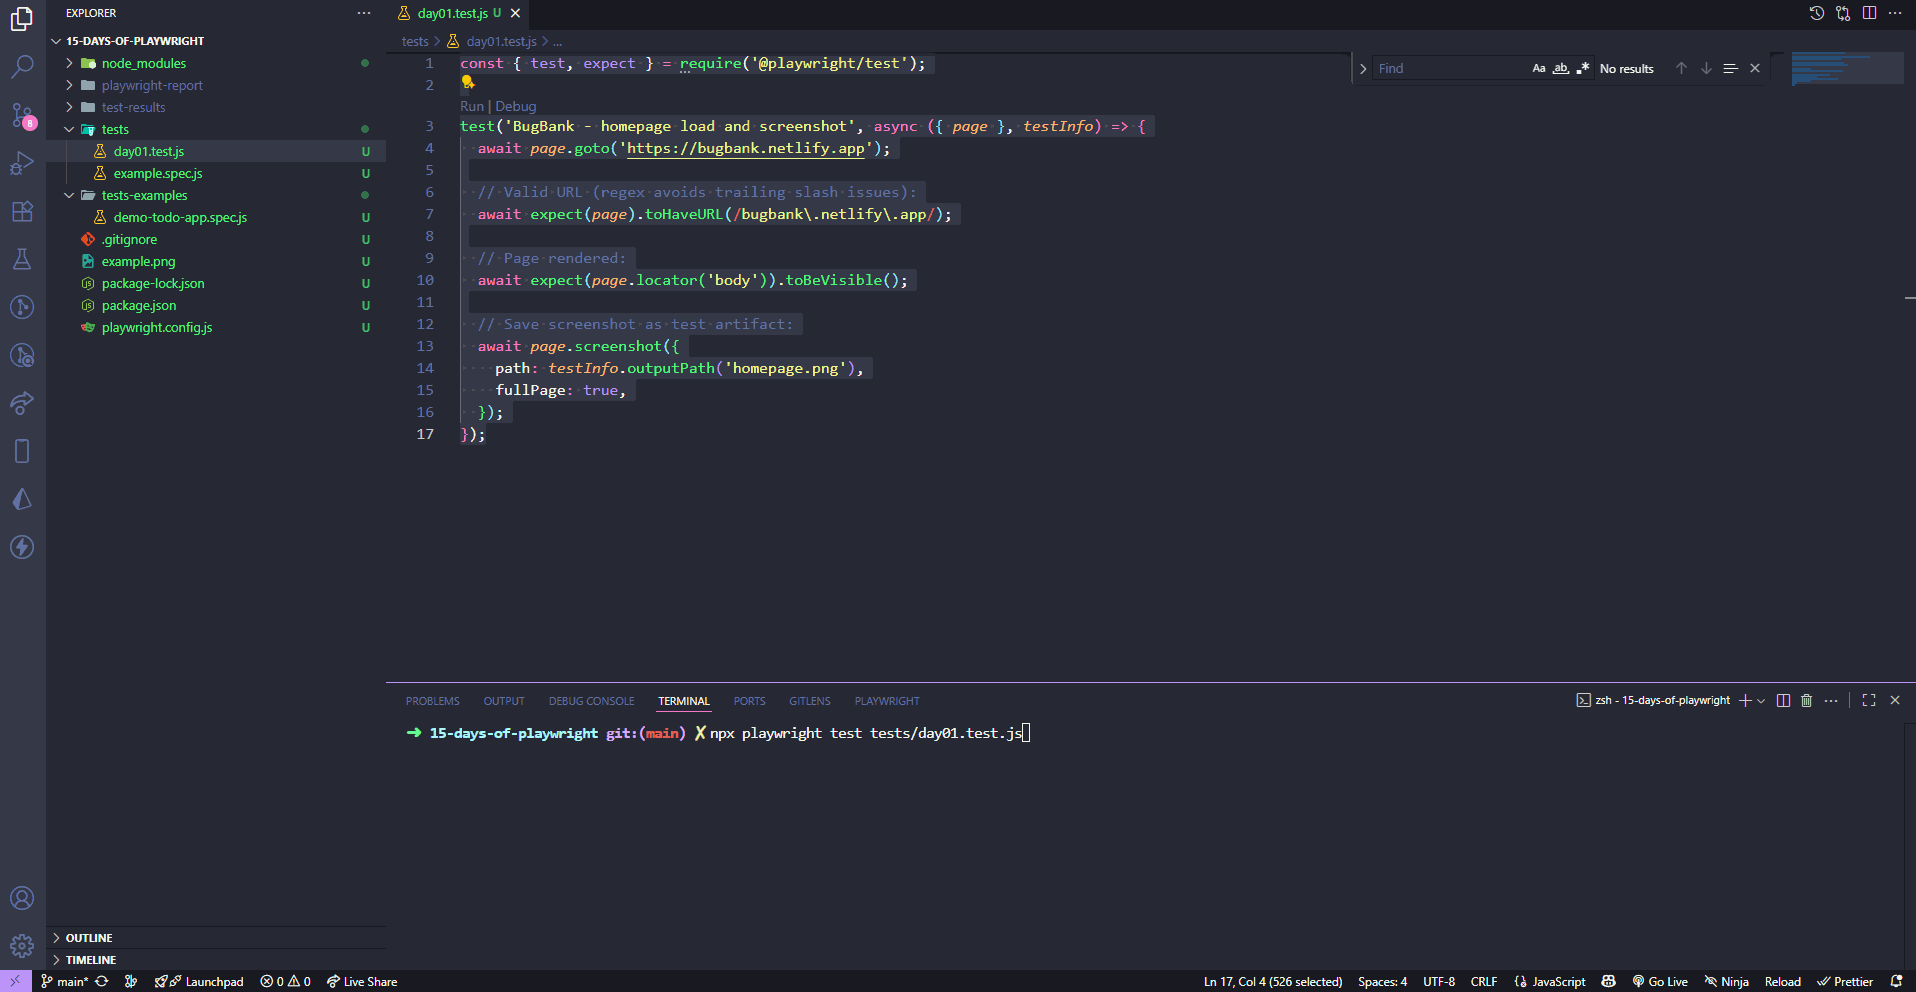Open the Explorer view in activity bar

pyautogui.click(x=22, y=19)
